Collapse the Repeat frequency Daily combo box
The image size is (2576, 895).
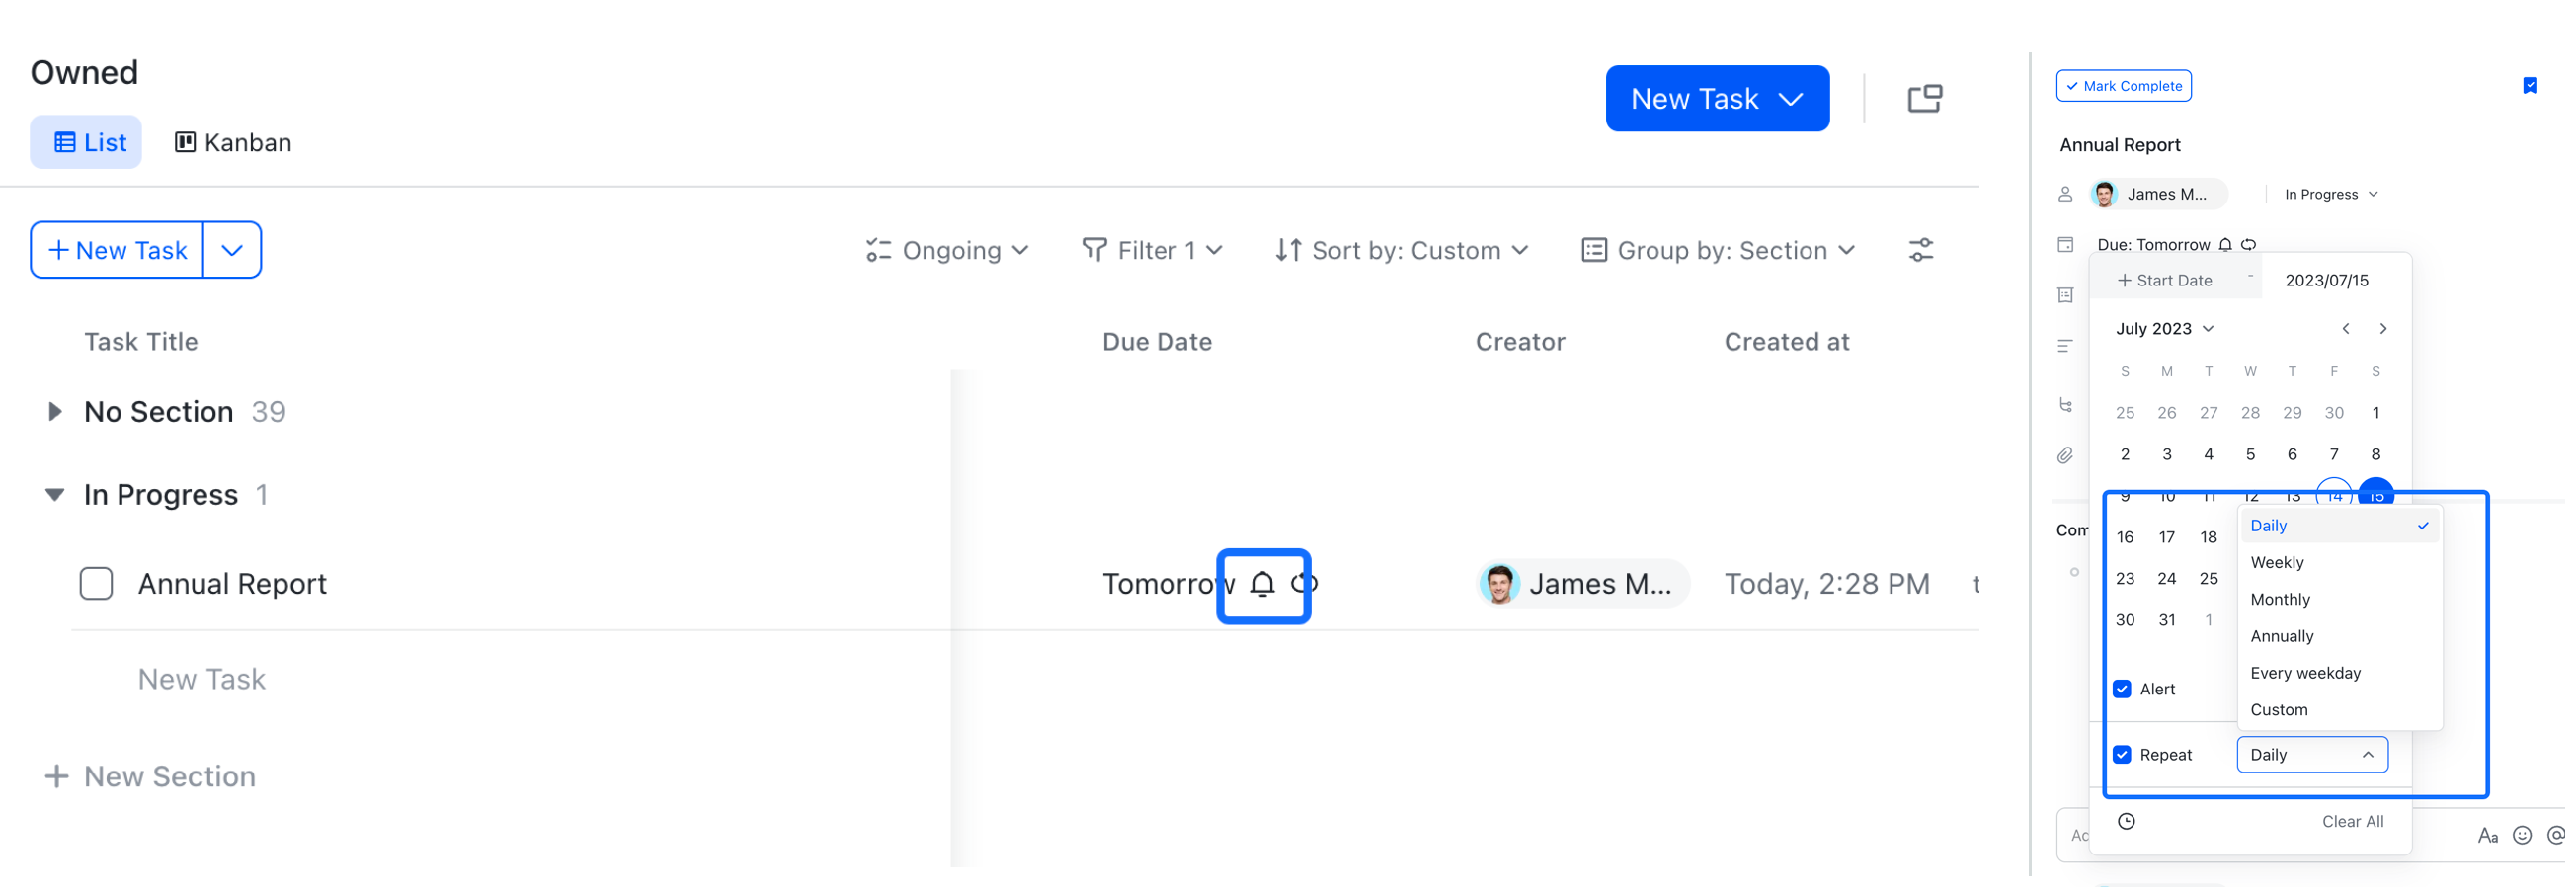[2314, 757]
